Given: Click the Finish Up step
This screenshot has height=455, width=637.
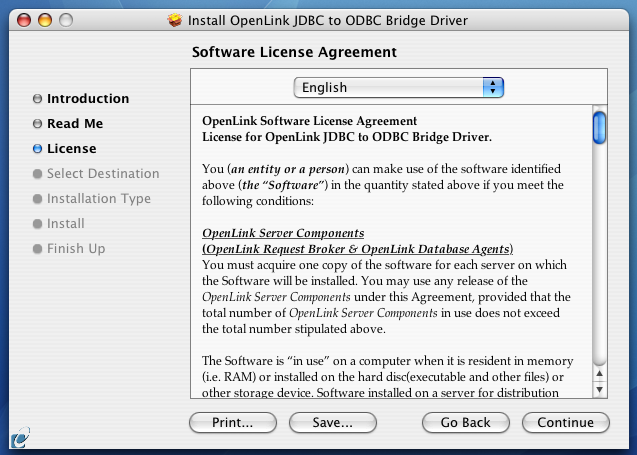Looking at the screenshot, I should tap(76, 249).
